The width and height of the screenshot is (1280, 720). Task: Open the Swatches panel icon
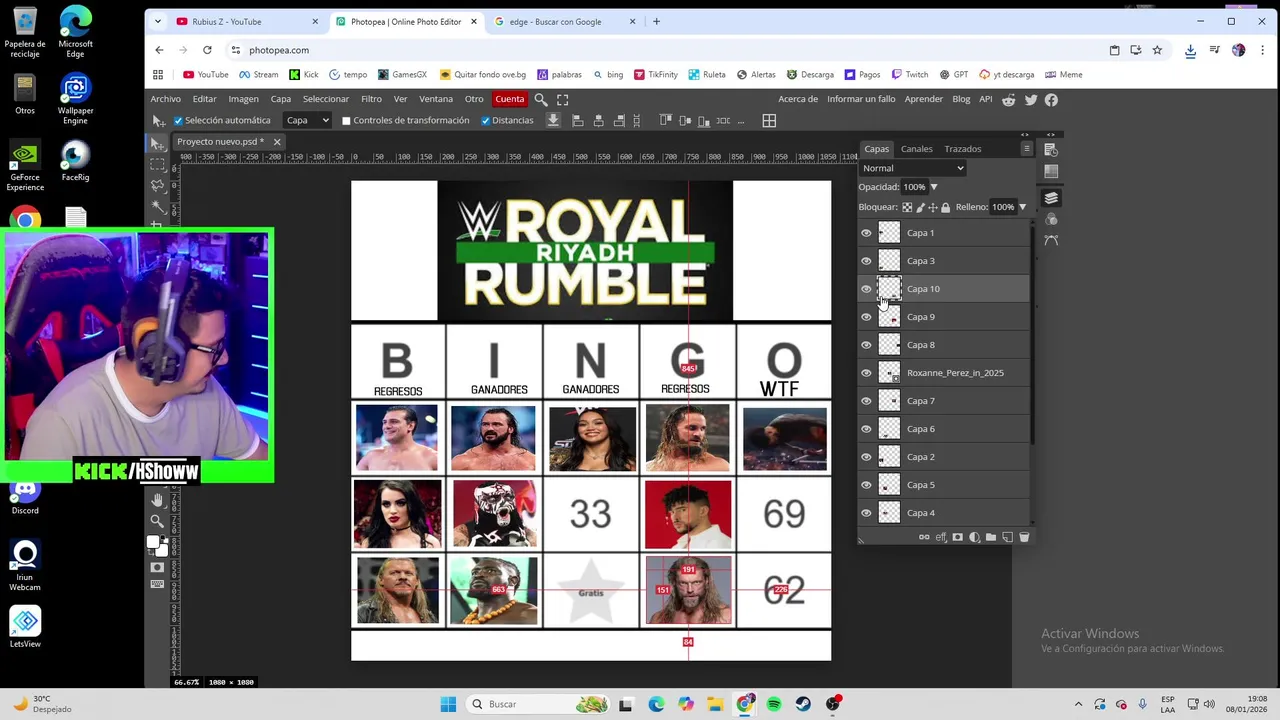click(x=1051, y=171)
